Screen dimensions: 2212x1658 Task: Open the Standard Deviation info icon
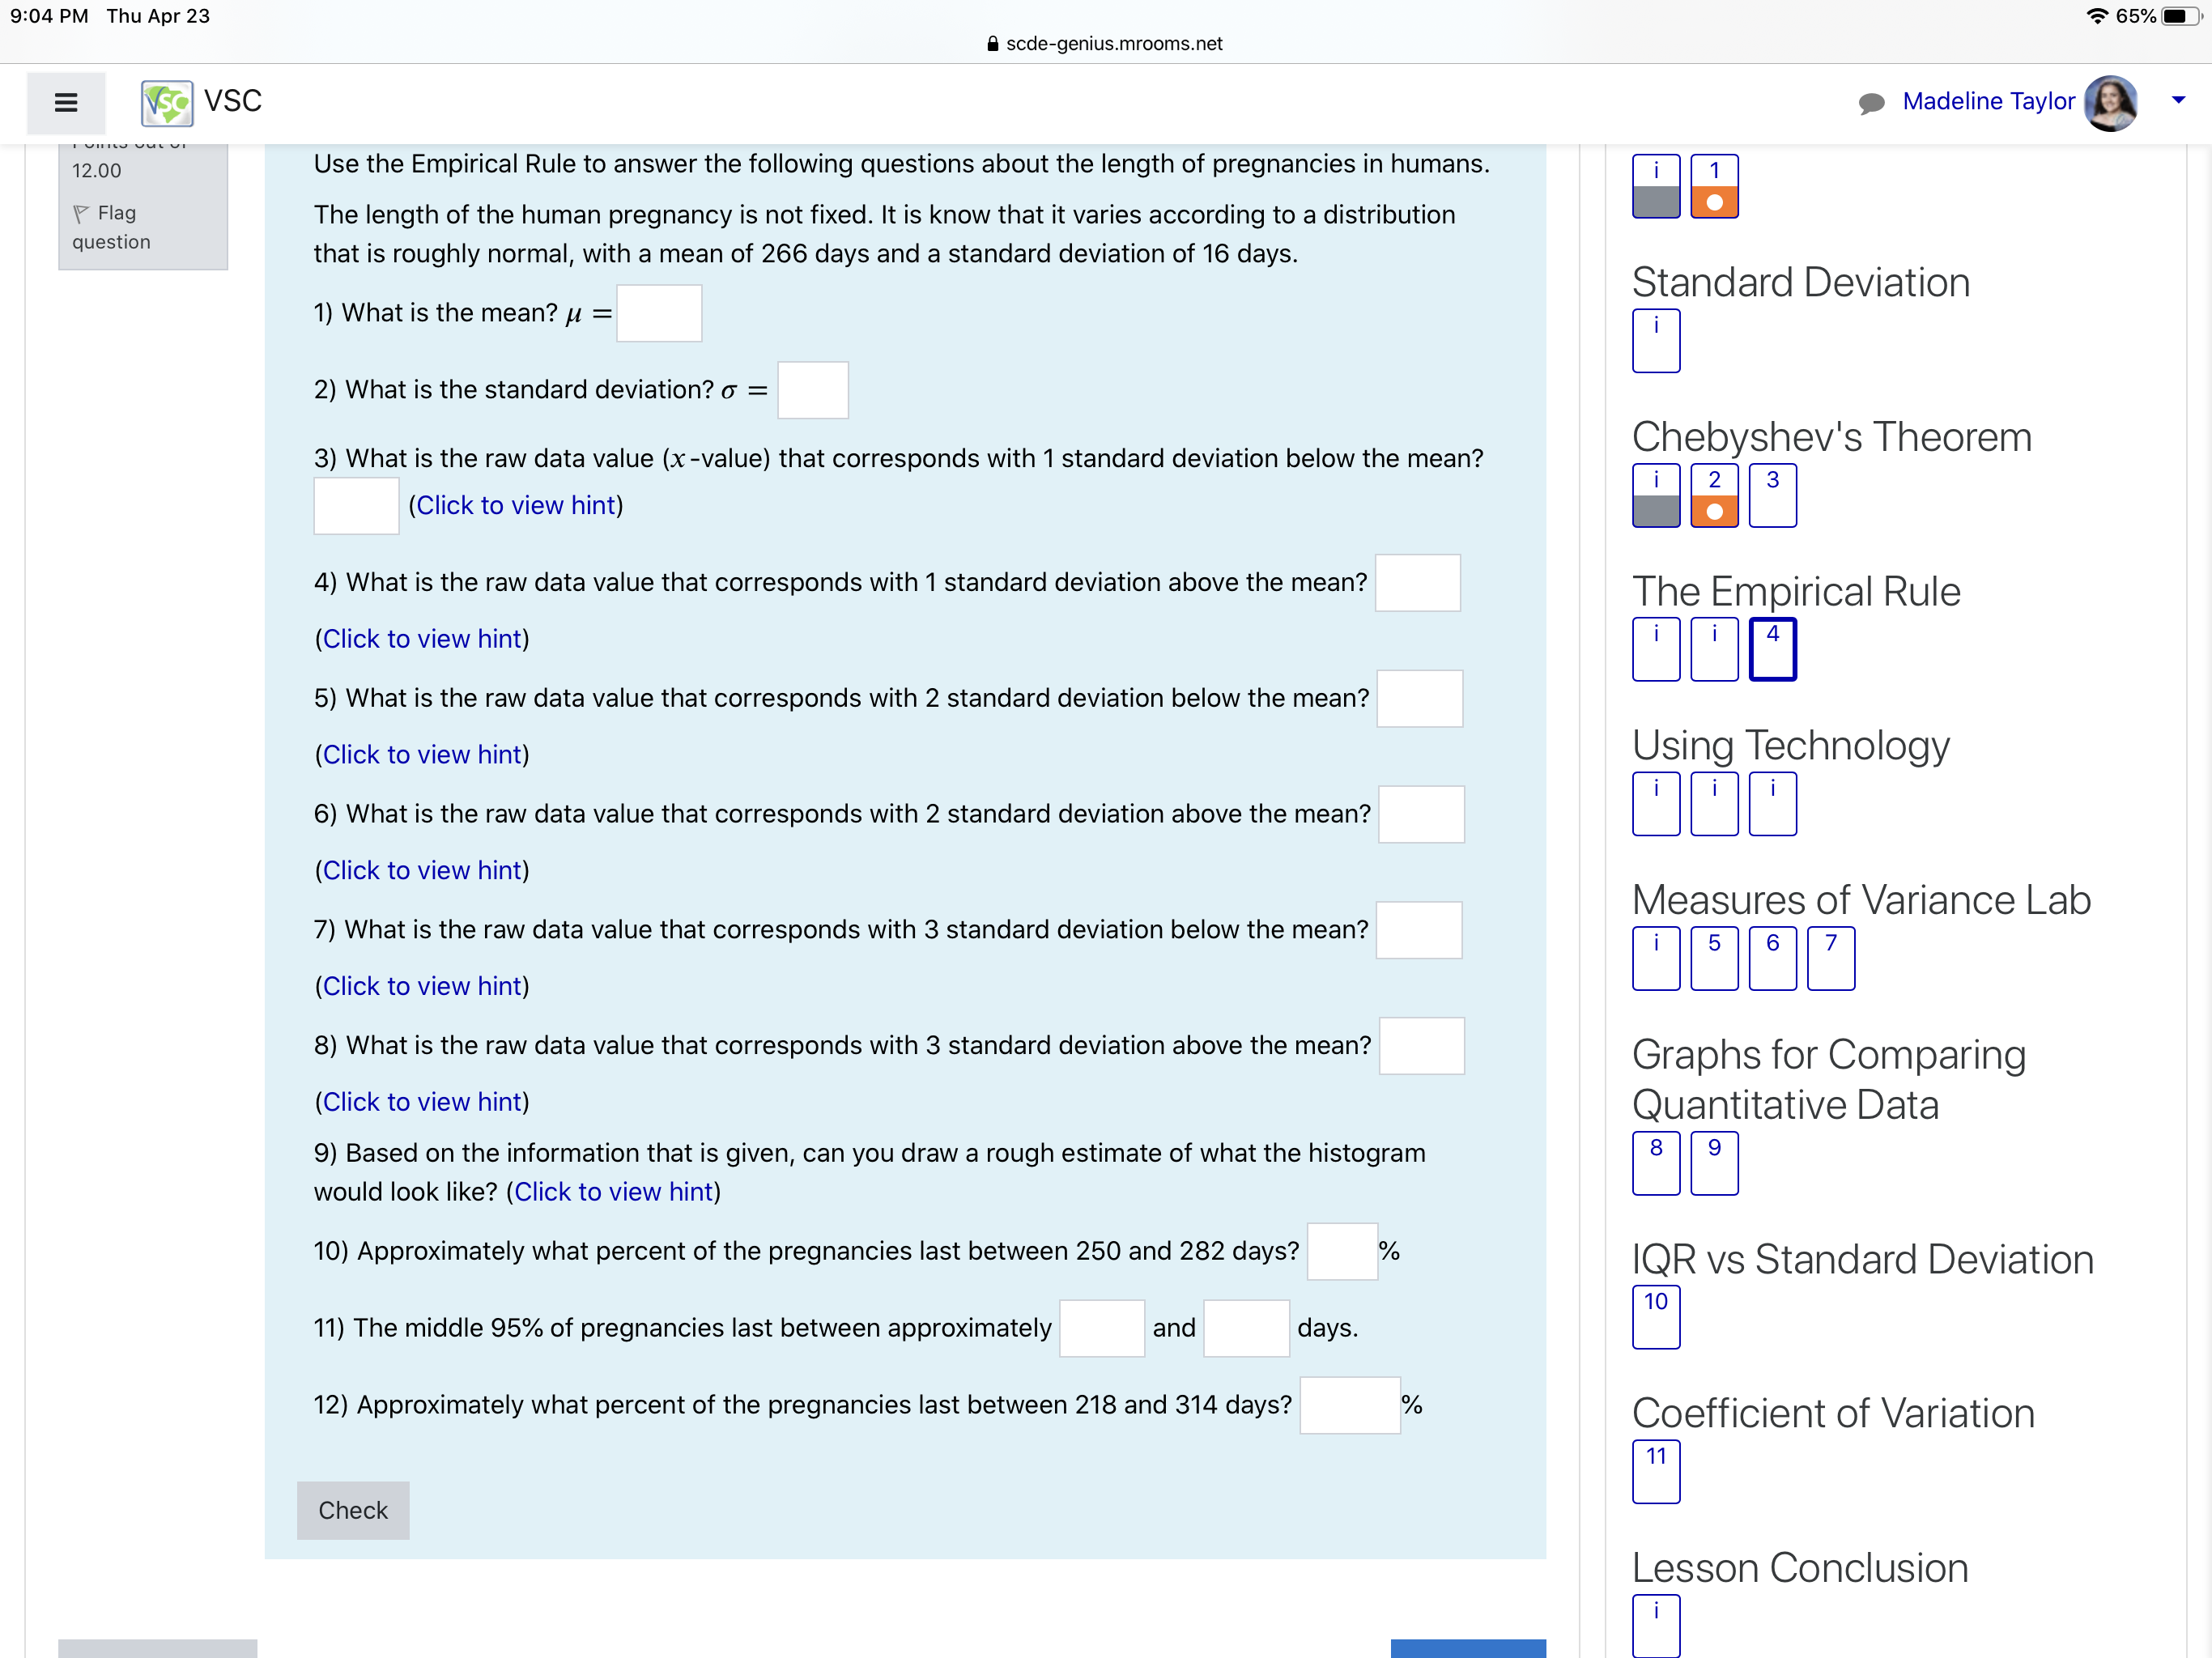(x=1655, y=339)
